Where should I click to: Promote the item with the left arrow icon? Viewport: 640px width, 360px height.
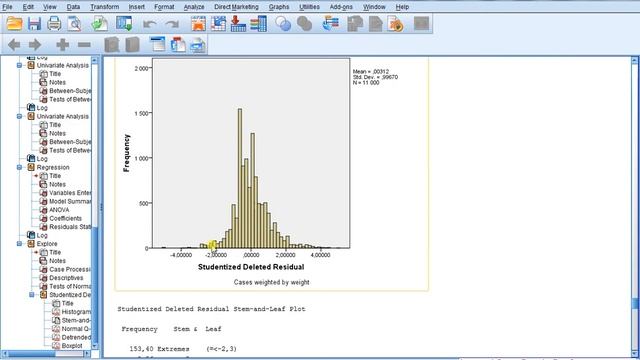point(14,44)
